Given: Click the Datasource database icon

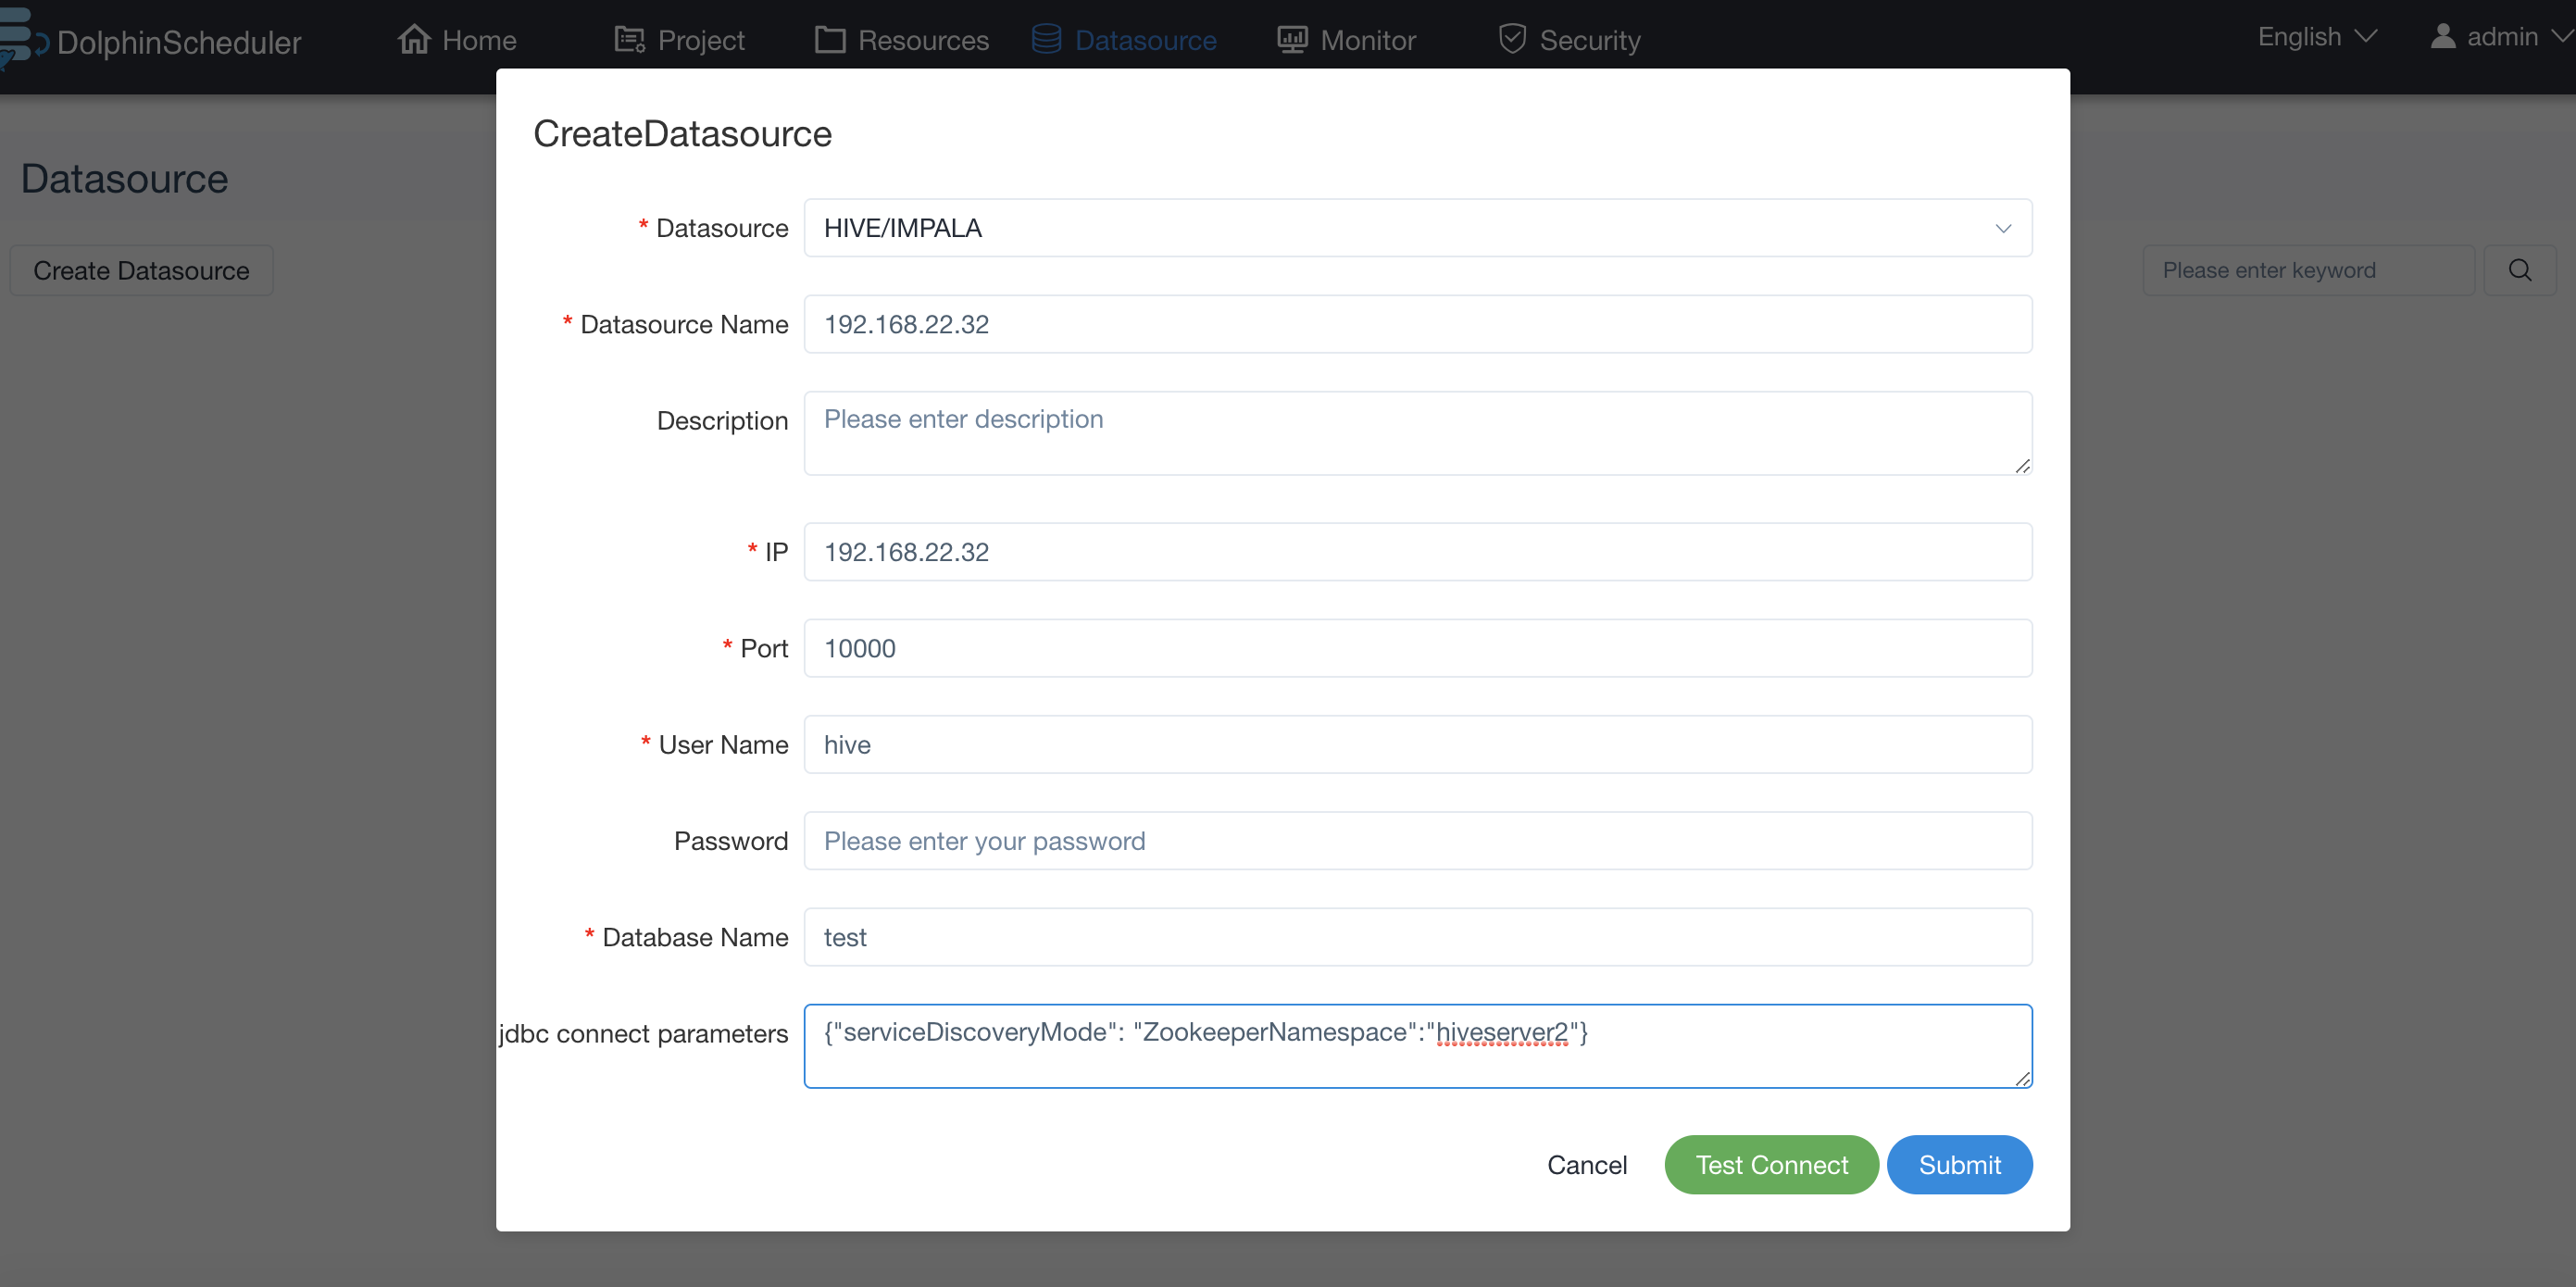Looking at the screenshot, I should (x=1046, y=40).
